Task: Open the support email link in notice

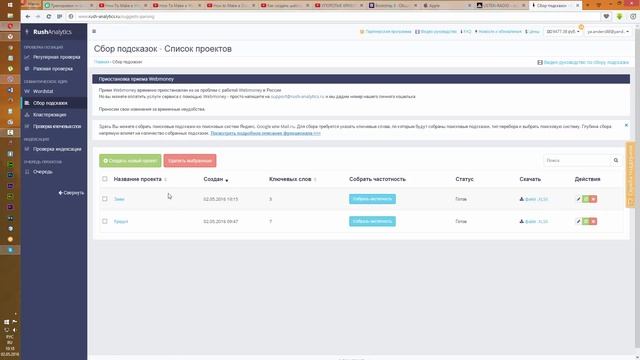Action: 298,97
